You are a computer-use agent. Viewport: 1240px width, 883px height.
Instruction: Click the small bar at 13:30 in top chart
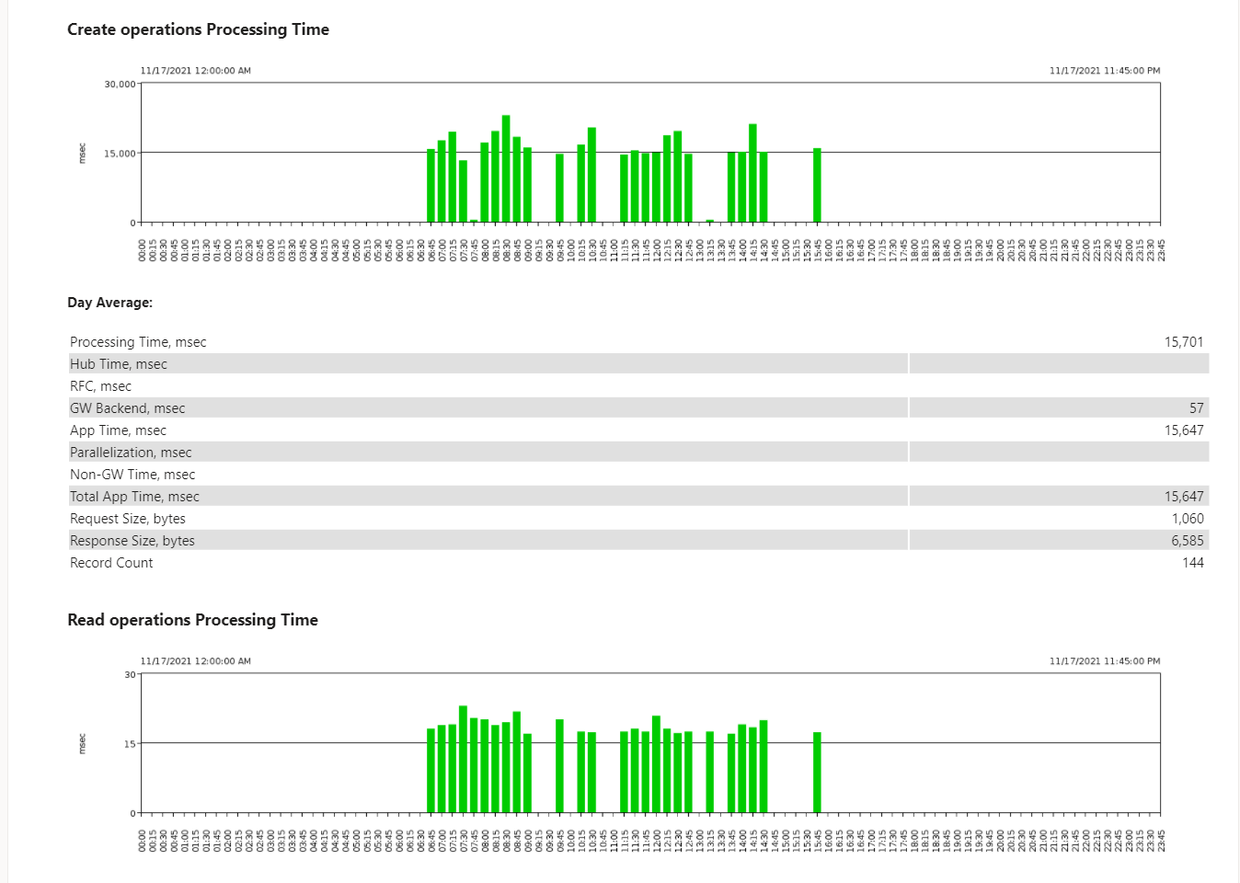coord(709,221)
